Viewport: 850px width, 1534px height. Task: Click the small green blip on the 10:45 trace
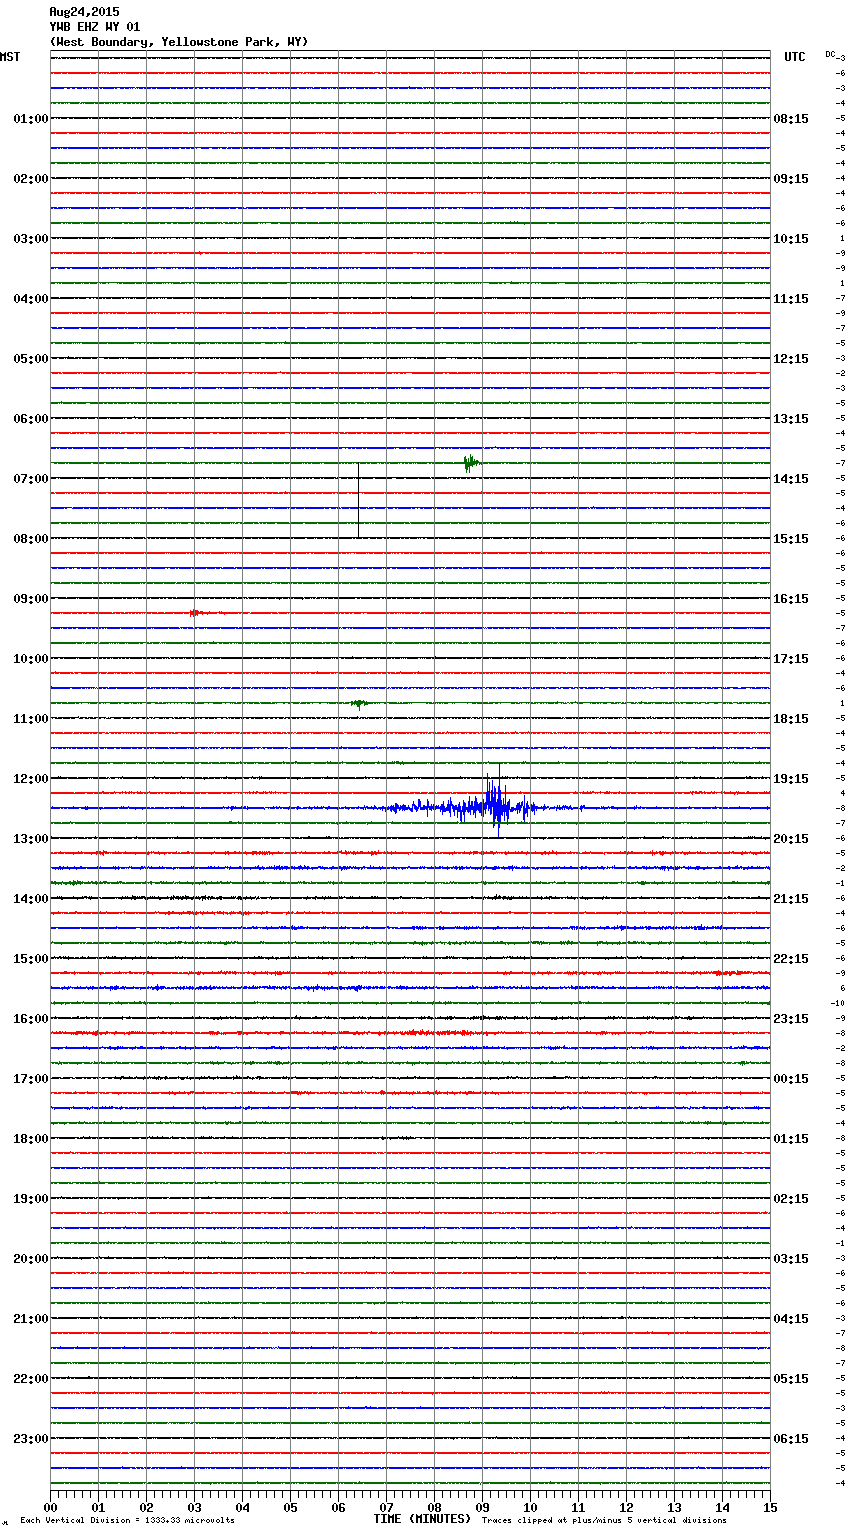[360, 703]
